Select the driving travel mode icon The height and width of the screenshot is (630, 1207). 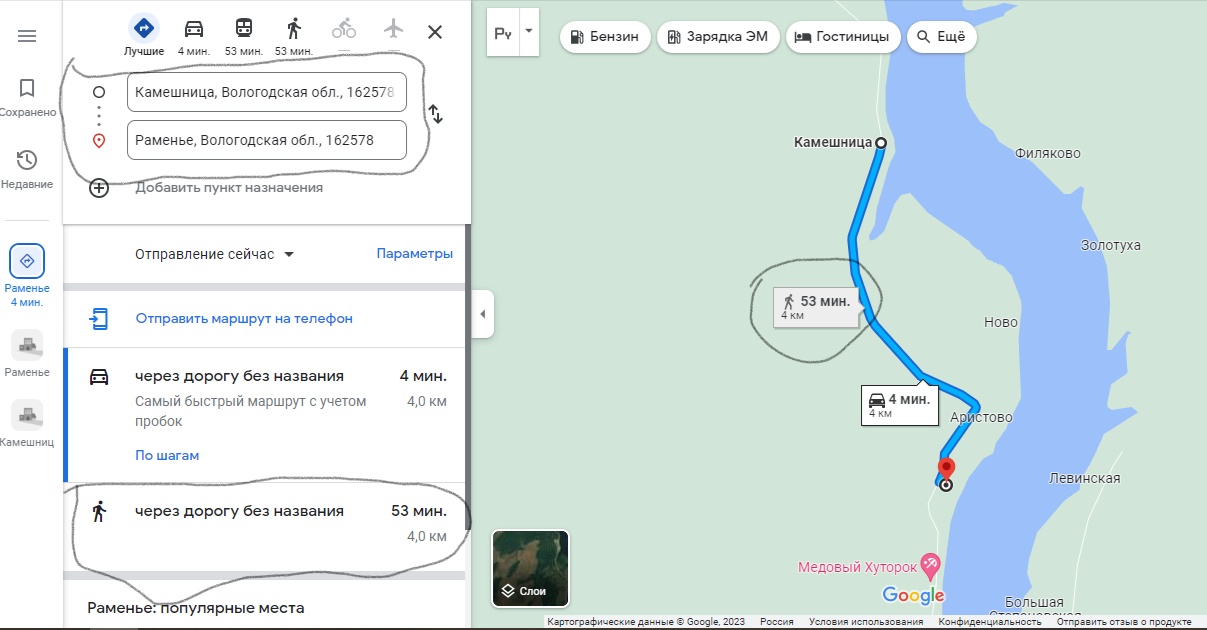[193, 29]
